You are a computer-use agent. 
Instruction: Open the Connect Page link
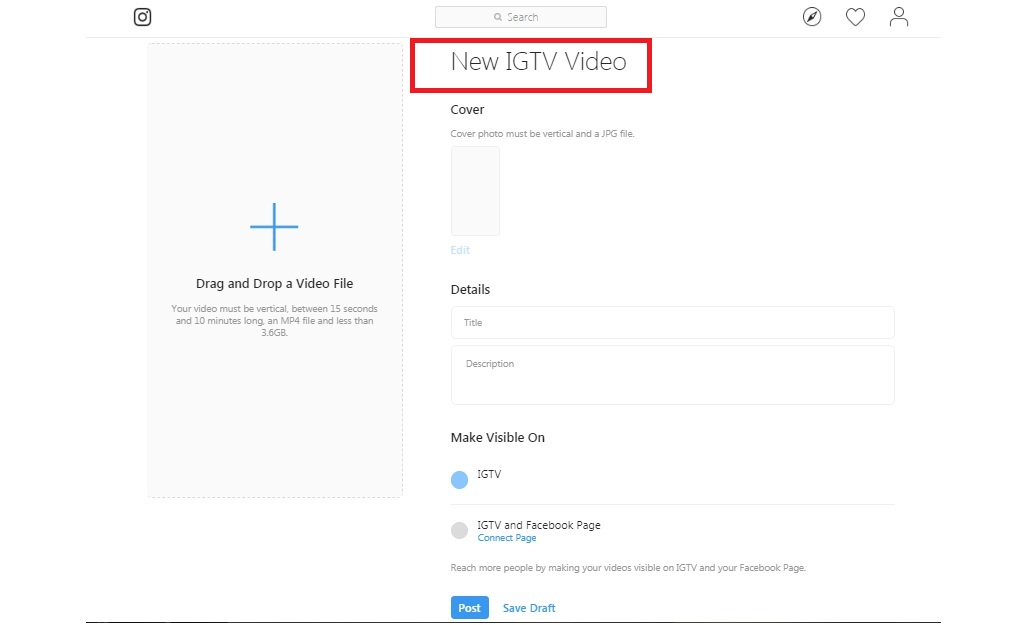click(x=507, y=538)
